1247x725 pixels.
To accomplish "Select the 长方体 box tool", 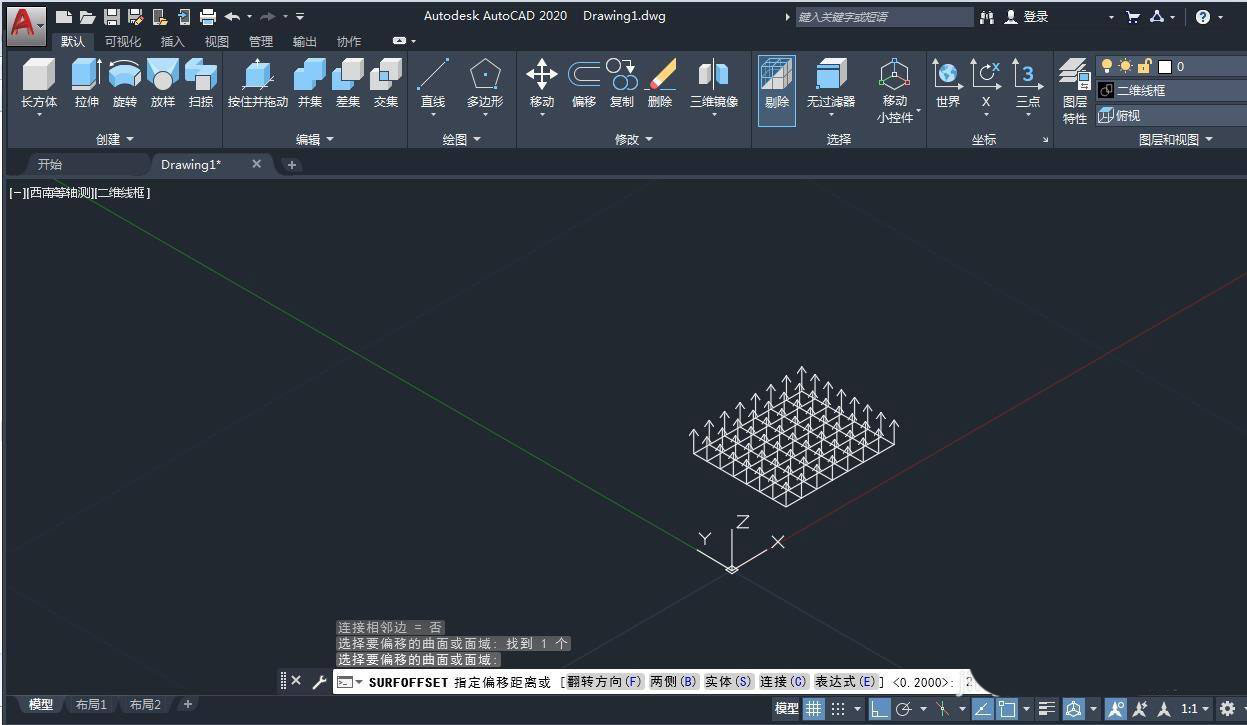I will click(39, 84).
